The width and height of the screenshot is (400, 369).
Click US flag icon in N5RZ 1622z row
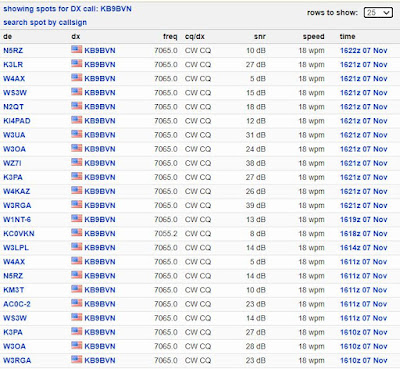[x=76, y=50]
